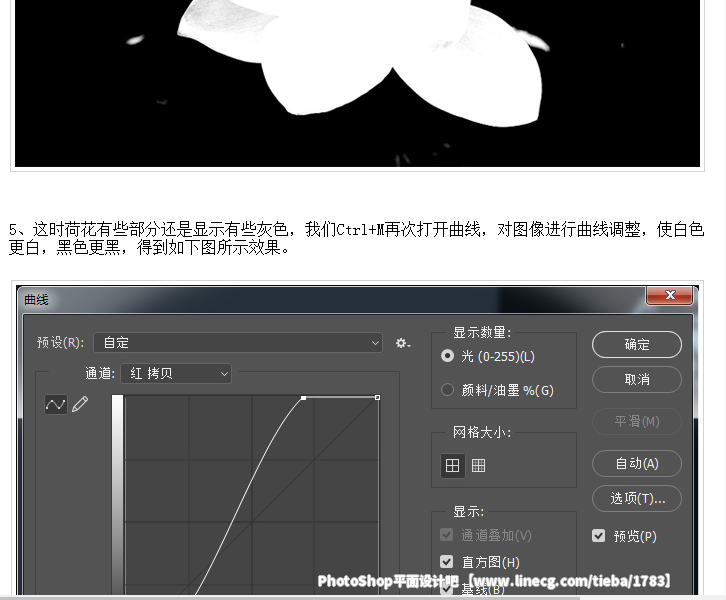Click the 显示数量 group label
Viewport: 726px width, 600px height.
click(482, 332)
